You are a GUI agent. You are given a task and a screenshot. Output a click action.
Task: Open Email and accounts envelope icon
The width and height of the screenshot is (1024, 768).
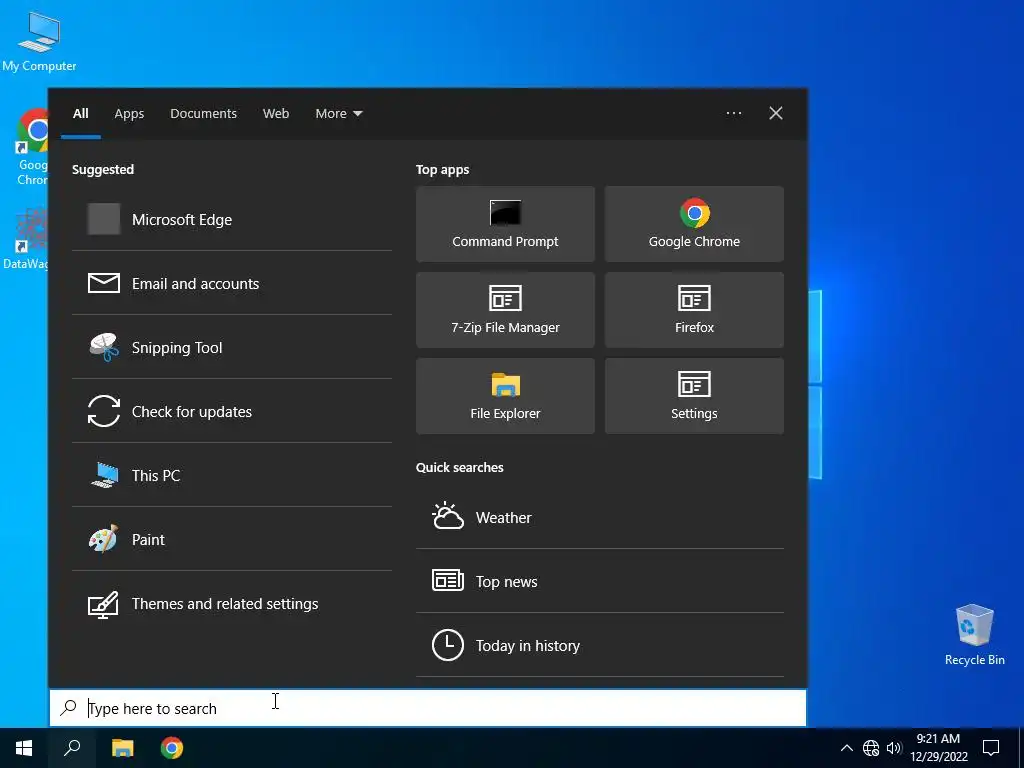coord(104,283)
